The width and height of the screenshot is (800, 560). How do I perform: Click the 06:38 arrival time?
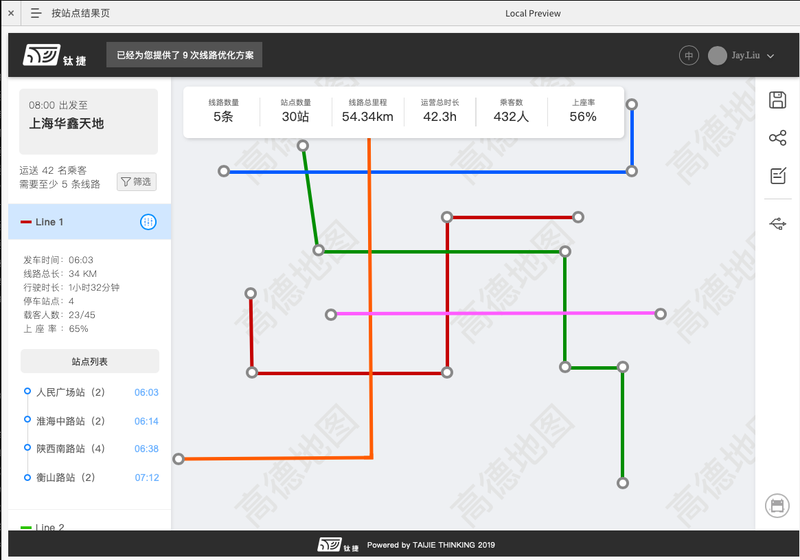(x=146, y=449)
